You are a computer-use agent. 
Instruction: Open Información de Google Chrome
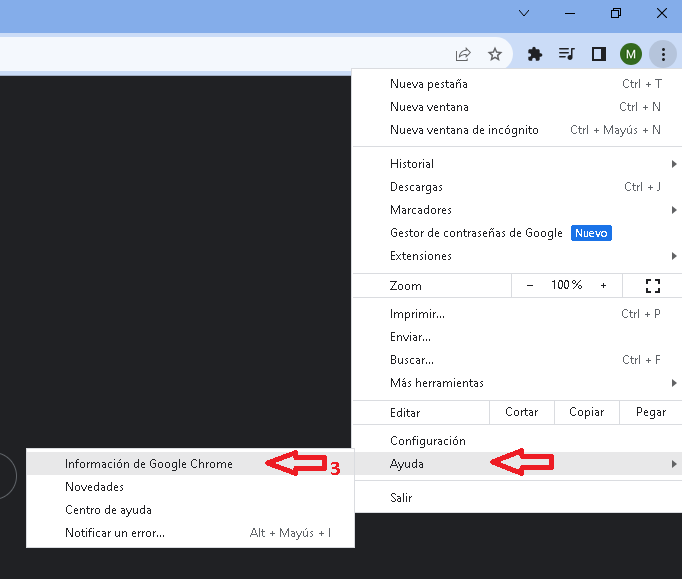190,464
